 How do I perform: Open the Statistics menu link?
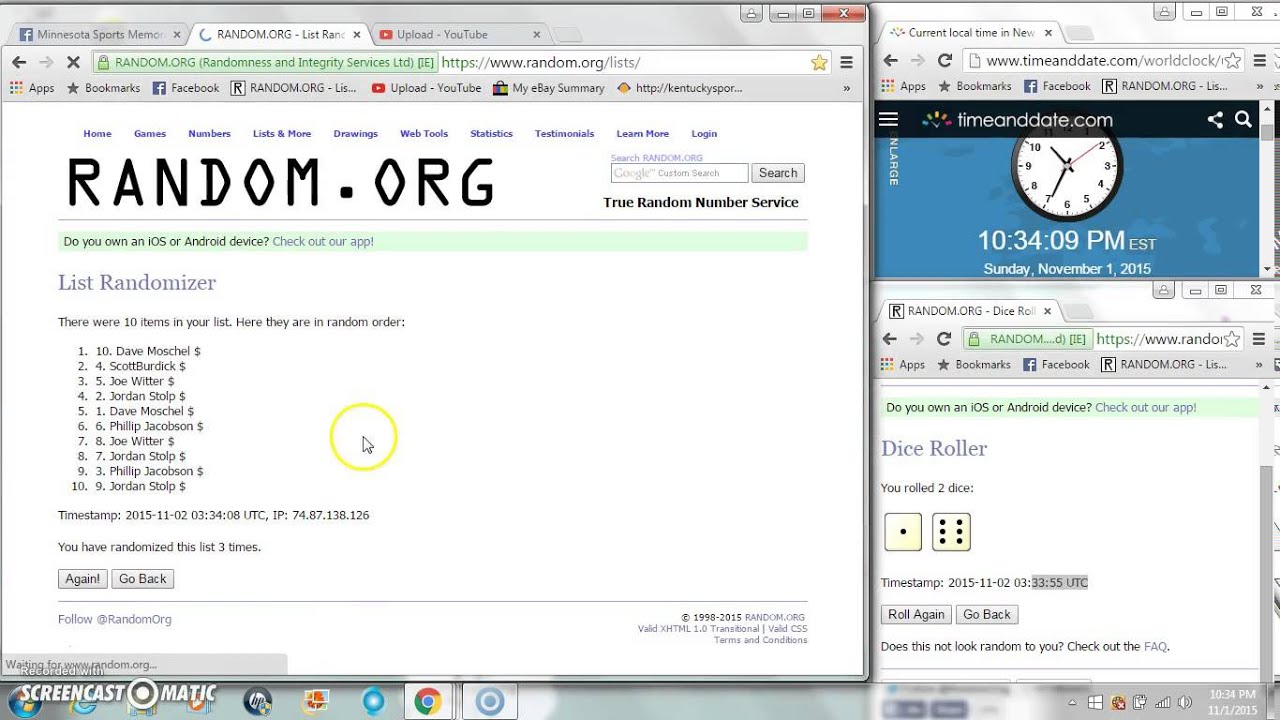point(491,133)
